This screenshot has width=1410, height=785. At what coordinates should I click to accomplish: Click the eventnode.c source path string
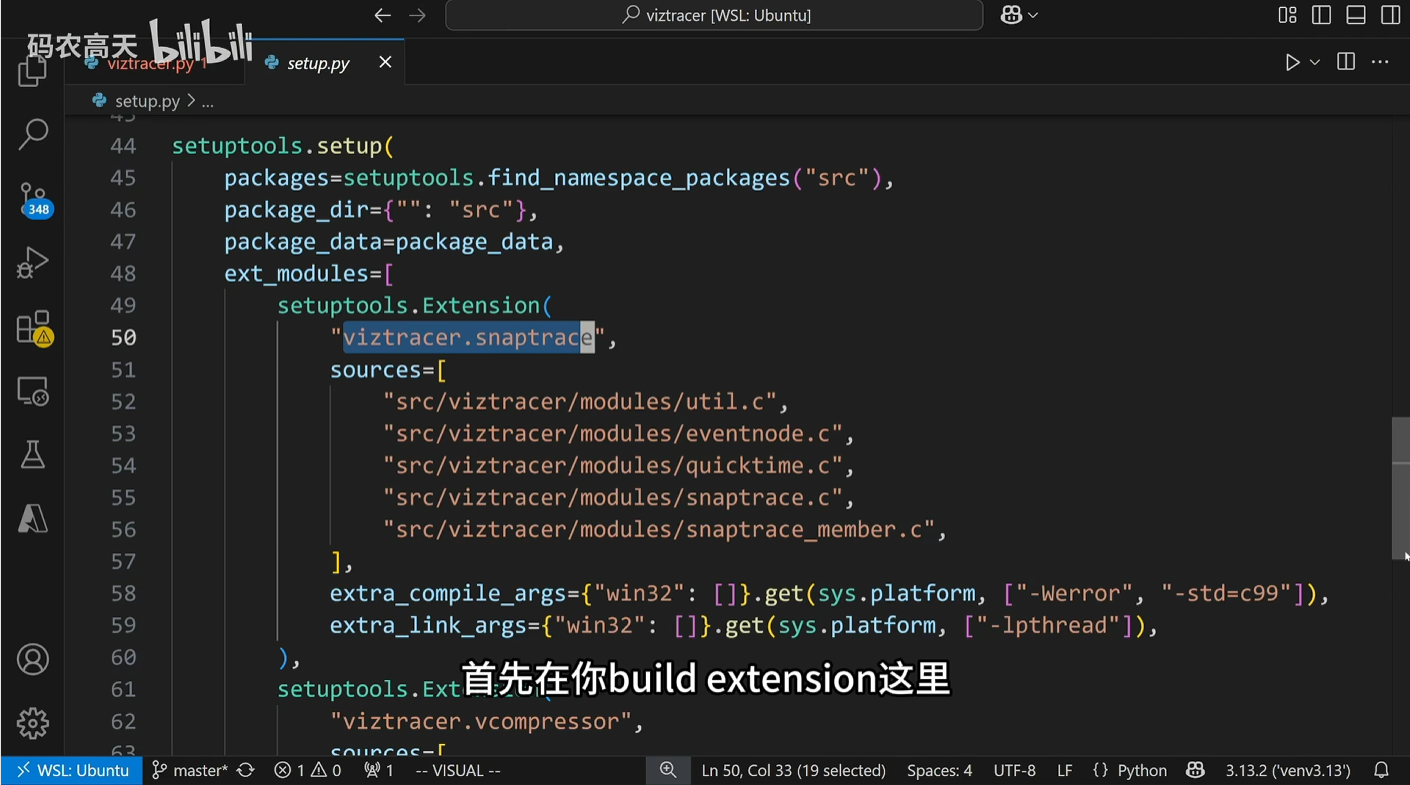pyautogui.click(x=613, y=434)
